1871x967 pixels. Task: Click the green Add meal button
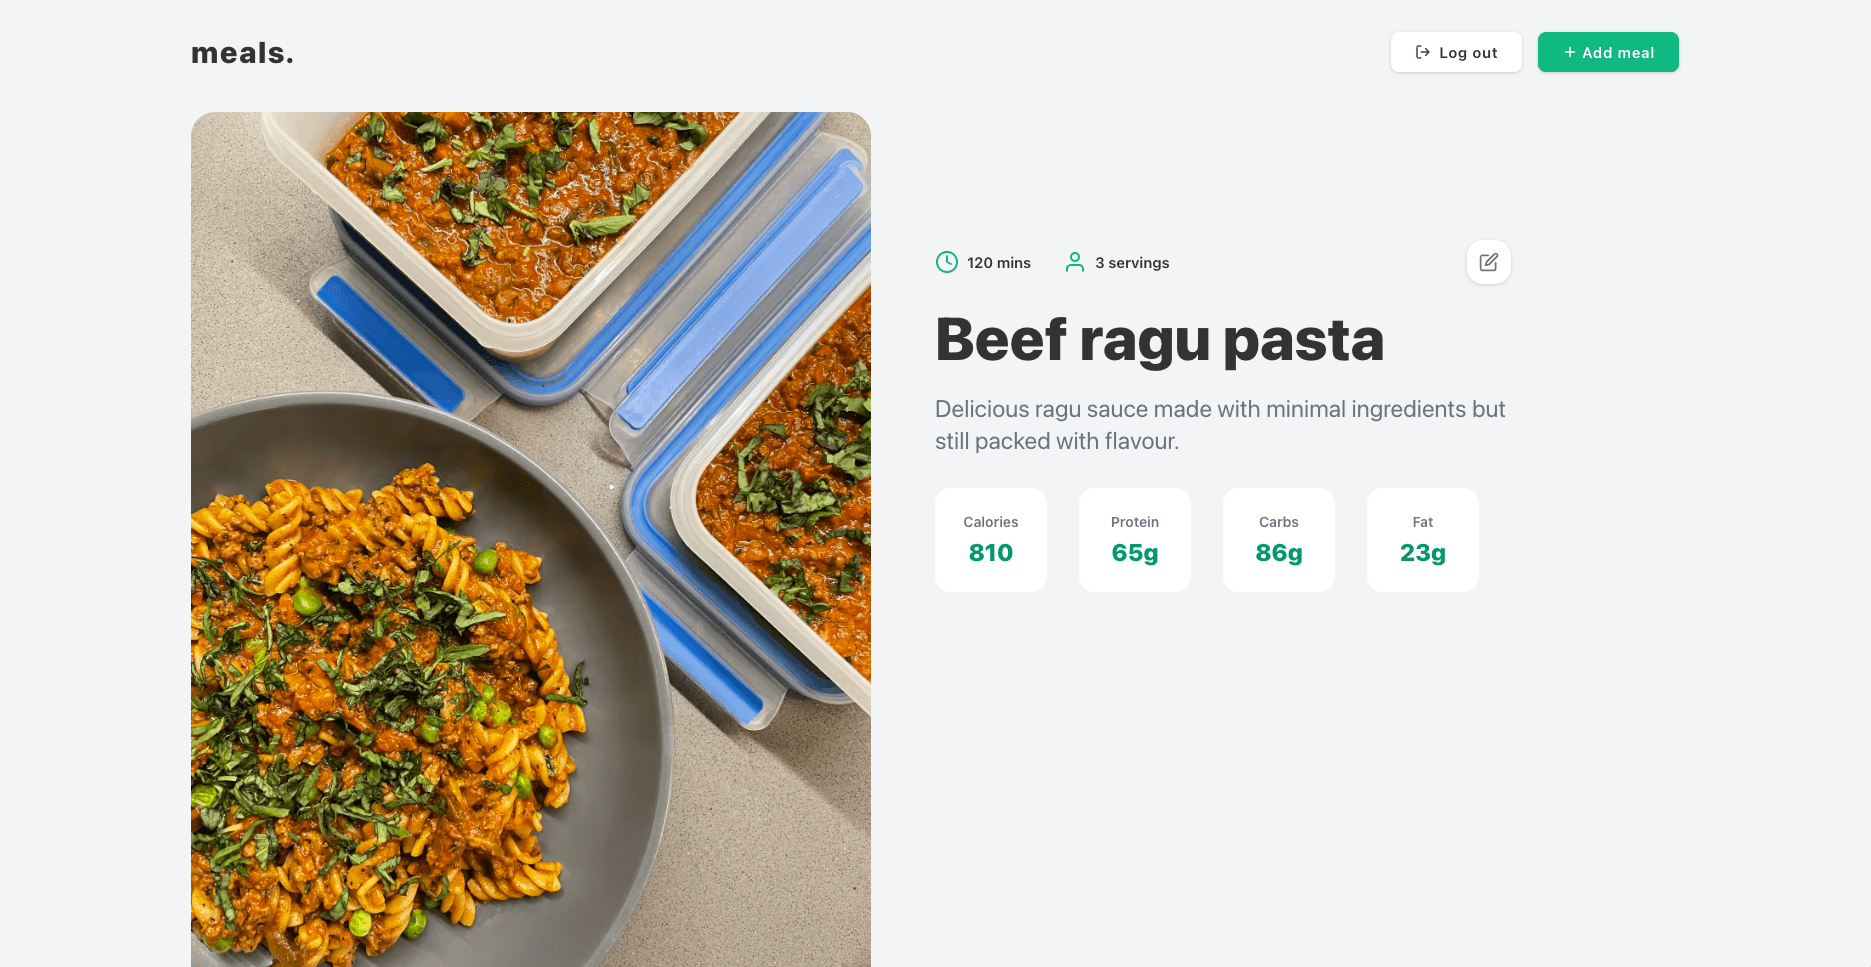[1608, 52]
